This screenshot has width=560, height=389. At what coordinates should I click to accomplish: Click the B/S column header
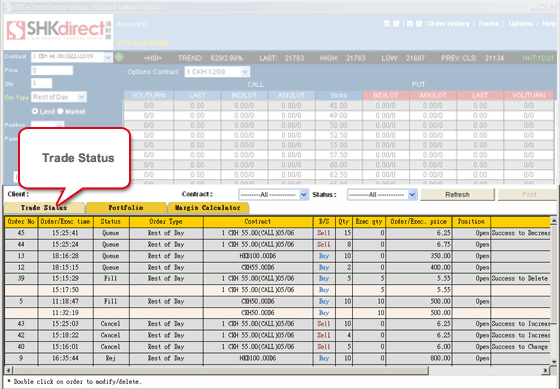324,222
